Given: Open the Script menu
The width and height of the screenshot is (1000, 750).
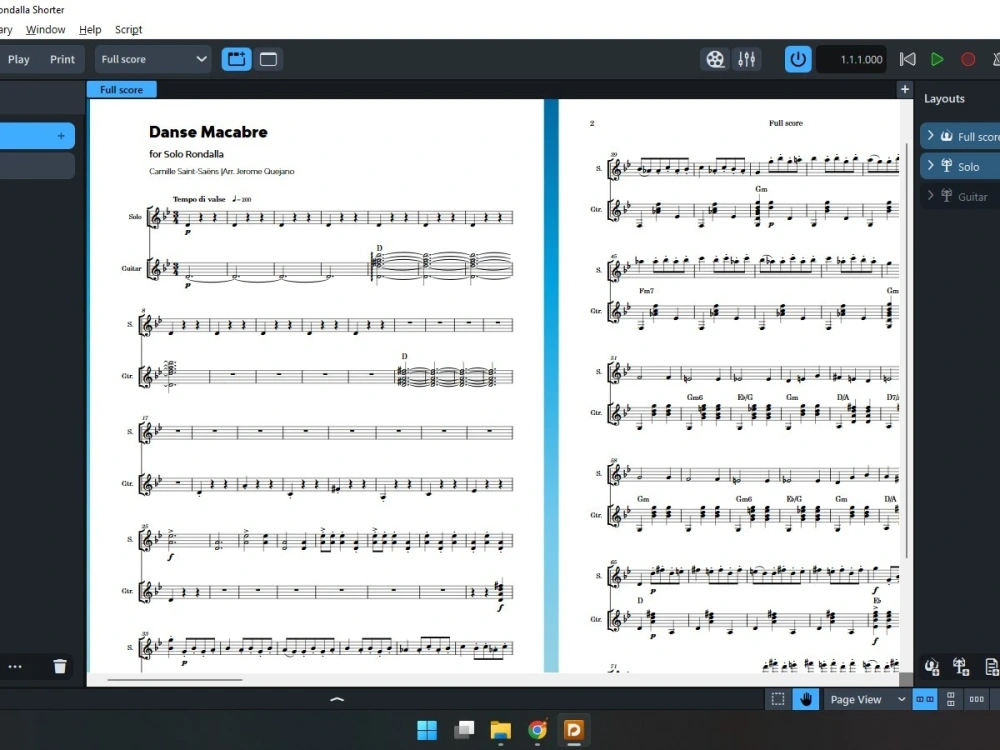Looking at the screenshot, I should pos(128,29).
